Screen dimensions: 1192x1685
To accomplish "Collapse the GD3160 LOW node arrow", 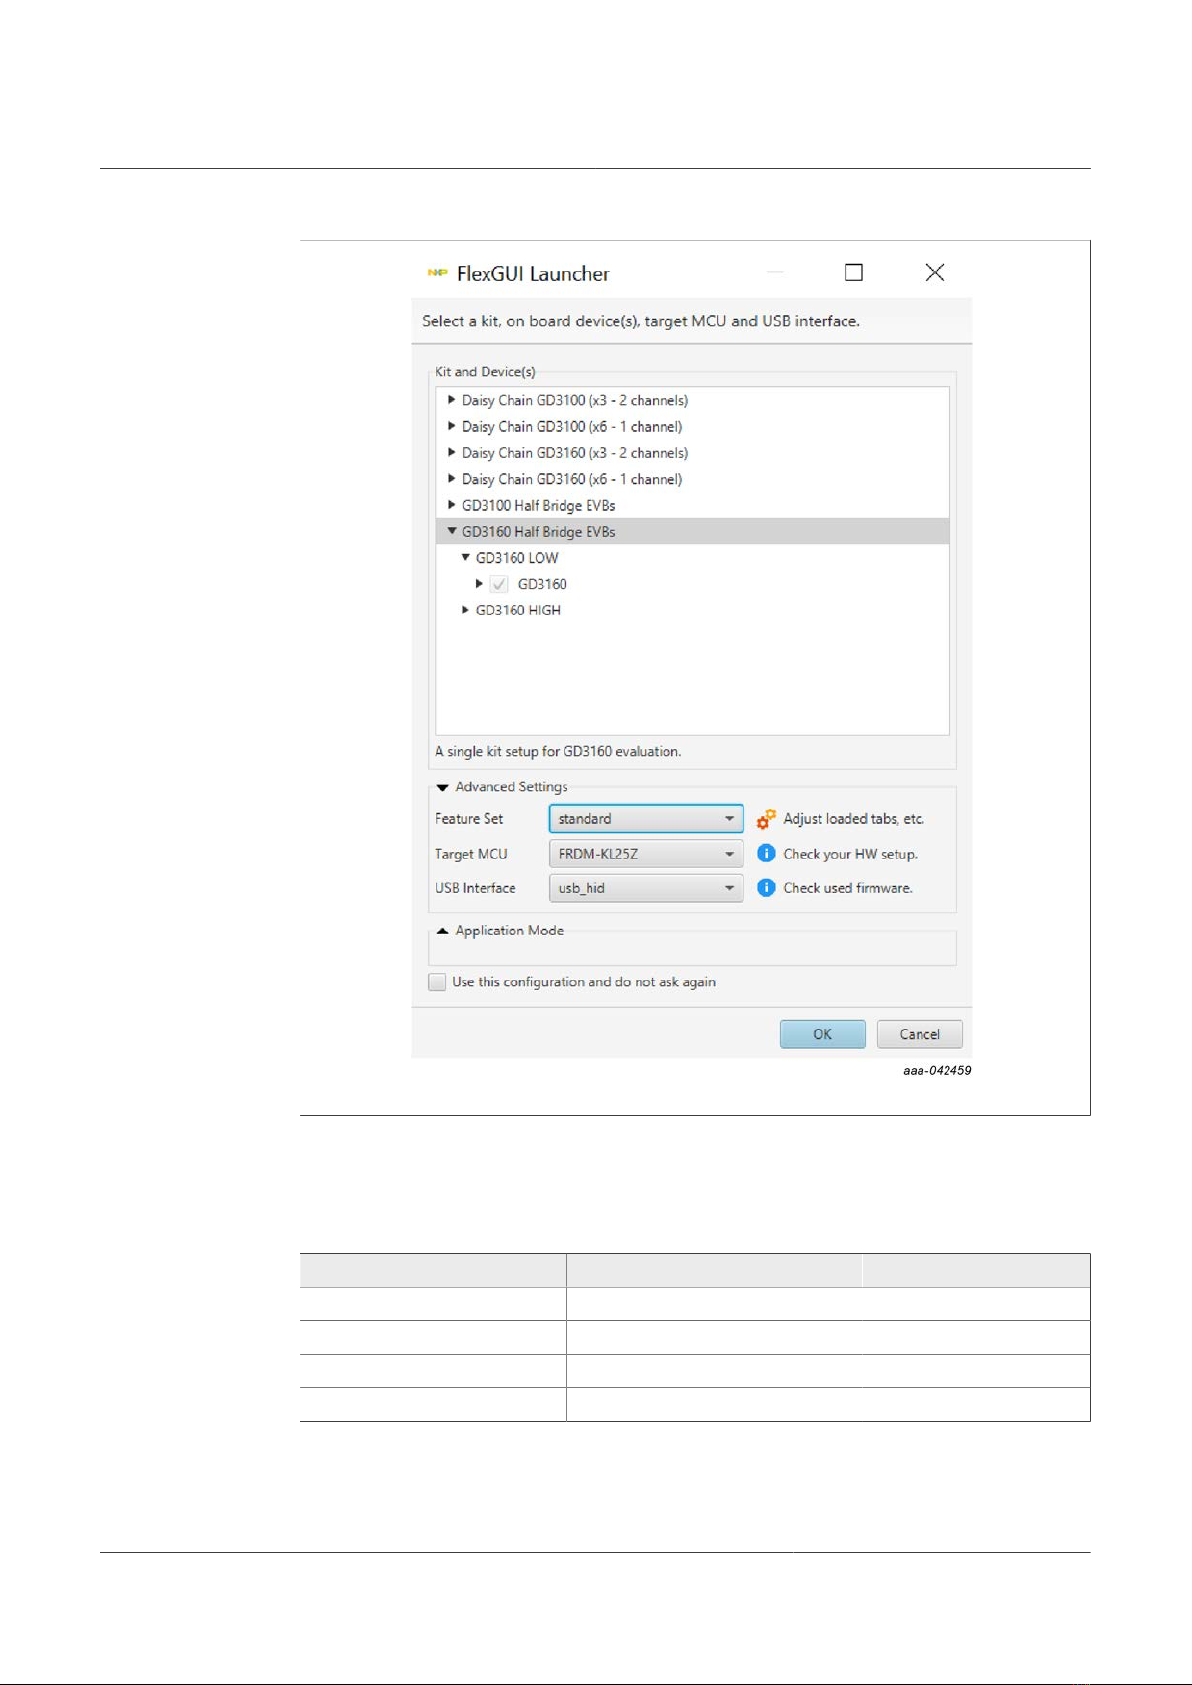I will pyautogui.click(x=466, y=557).
